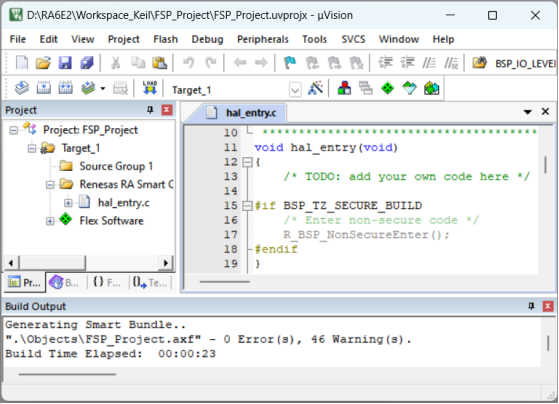
Task: Cut selection with scissors icon
Action: 116,63
